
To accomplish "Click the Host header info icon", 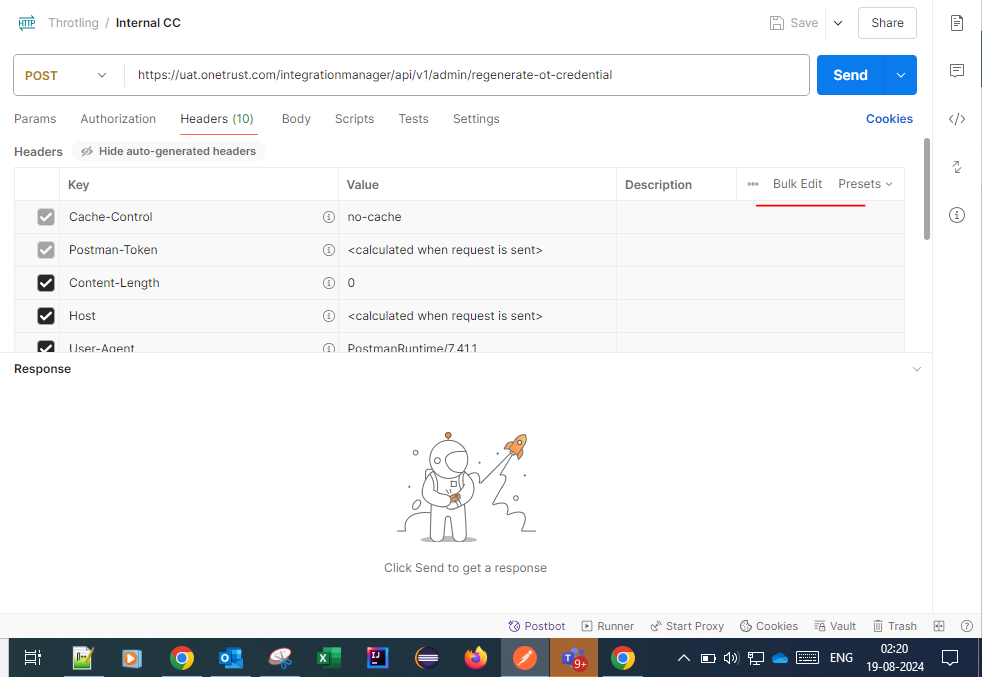I will click(328, 316).
